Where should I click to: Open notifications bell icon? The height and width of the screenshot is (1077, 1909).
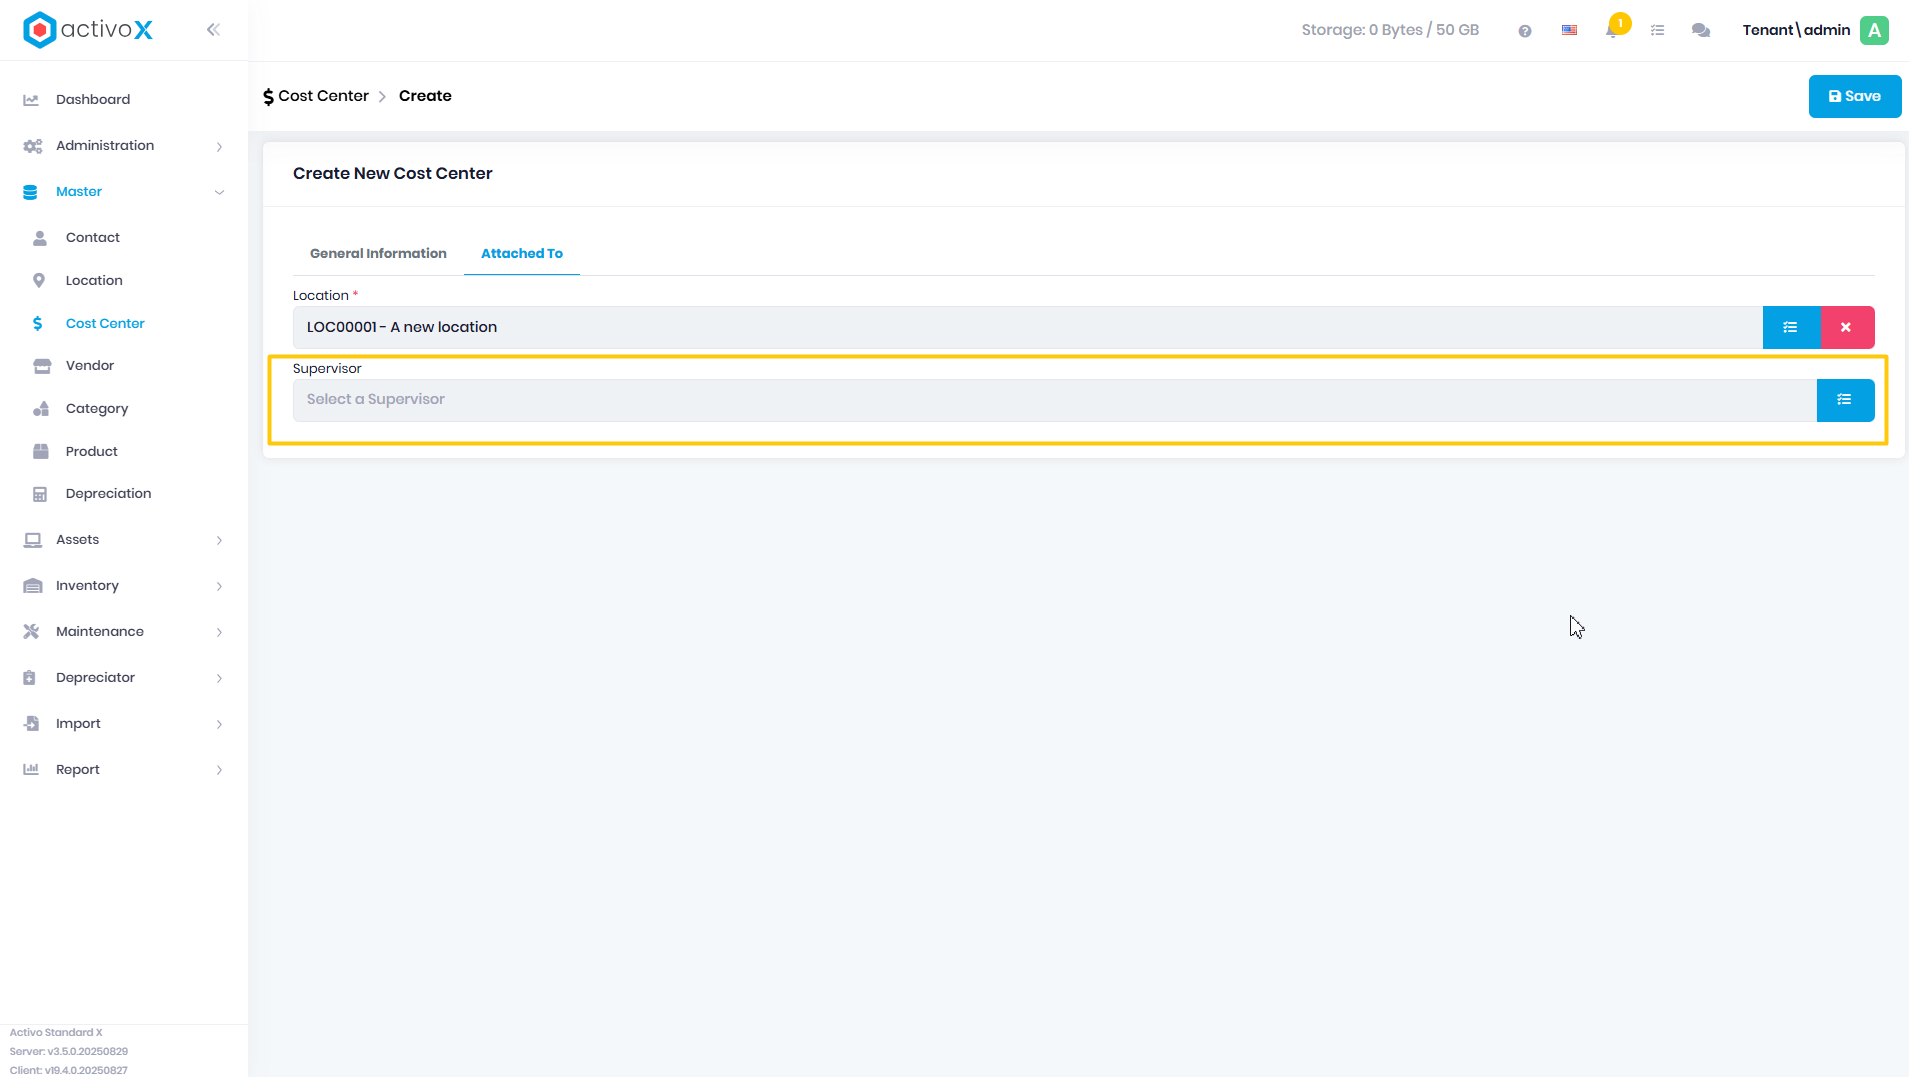pos(1612,30)
